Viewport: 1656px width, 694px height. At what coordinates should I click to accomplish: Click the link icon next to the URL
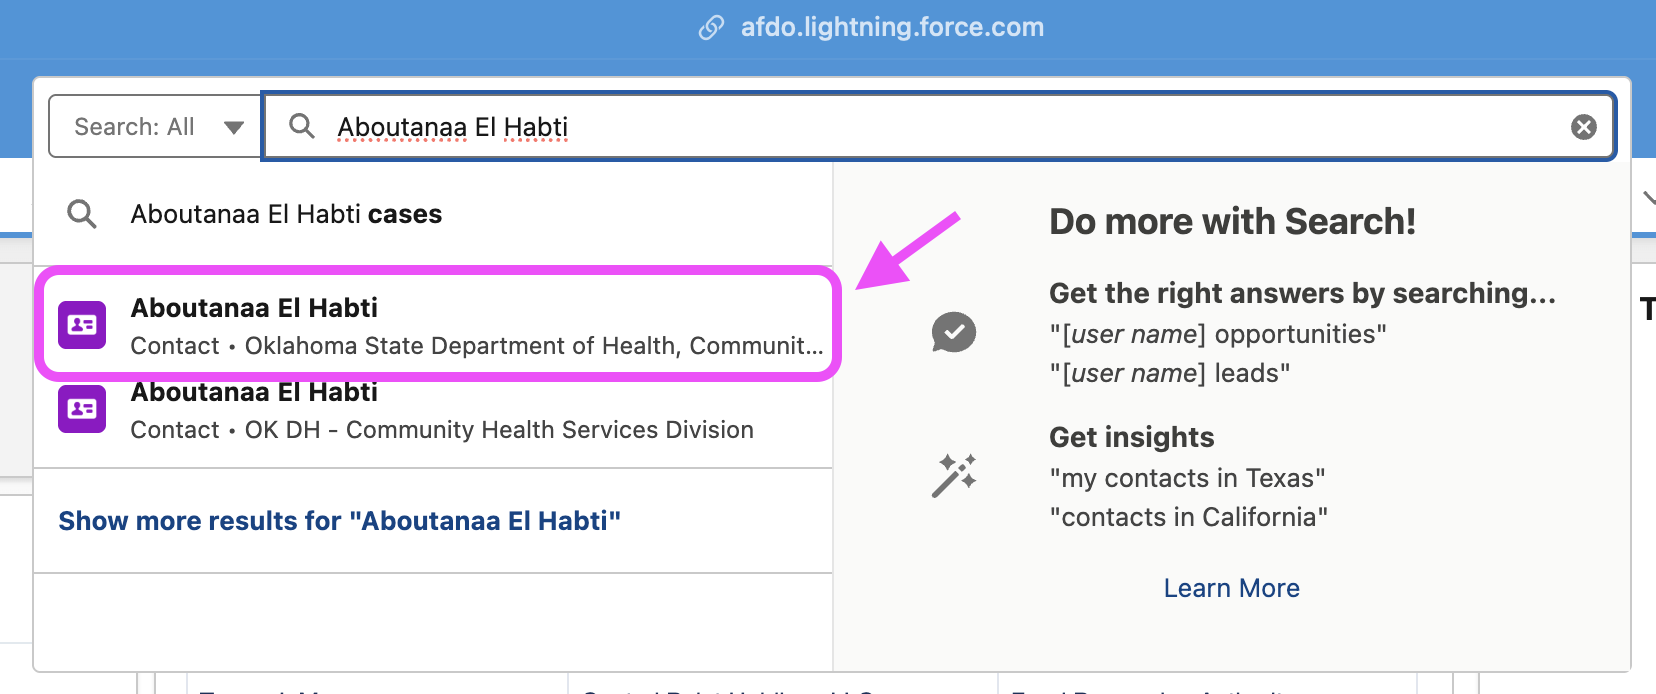click(711, 27)
